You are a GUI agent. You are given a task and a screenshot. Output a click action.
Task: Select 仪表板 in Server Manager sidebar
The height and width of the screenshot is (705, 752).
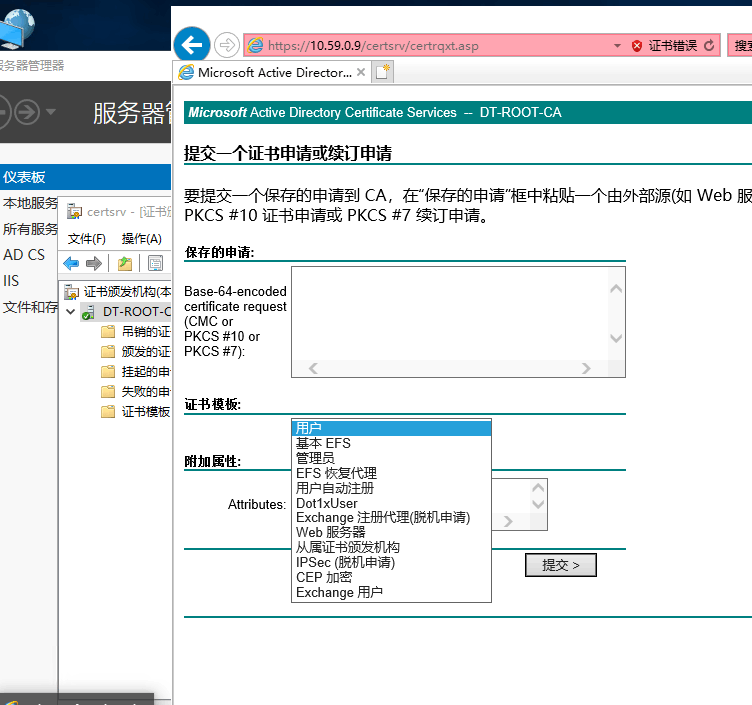[x=85, y=177]
